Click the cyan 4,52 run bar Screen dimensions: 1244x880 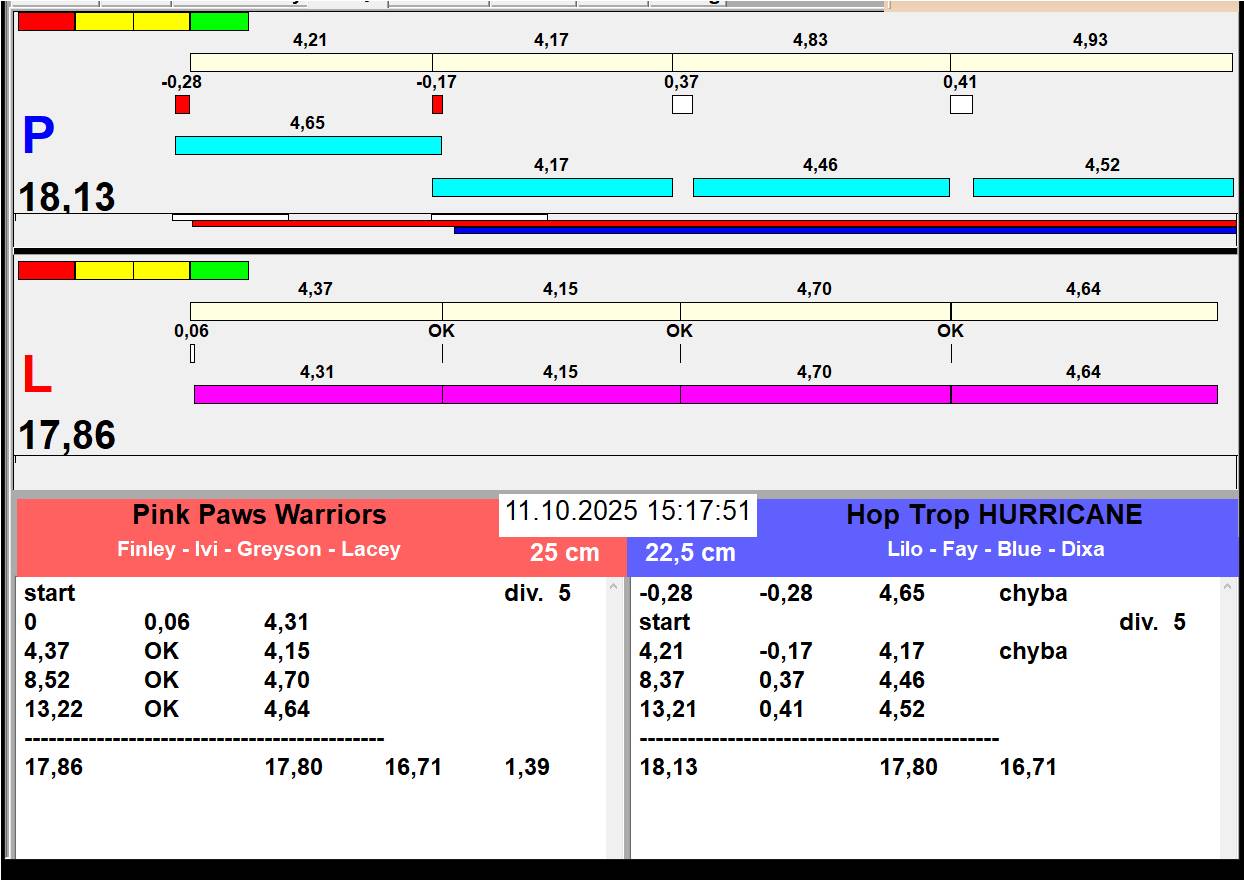coord(1102,187)
